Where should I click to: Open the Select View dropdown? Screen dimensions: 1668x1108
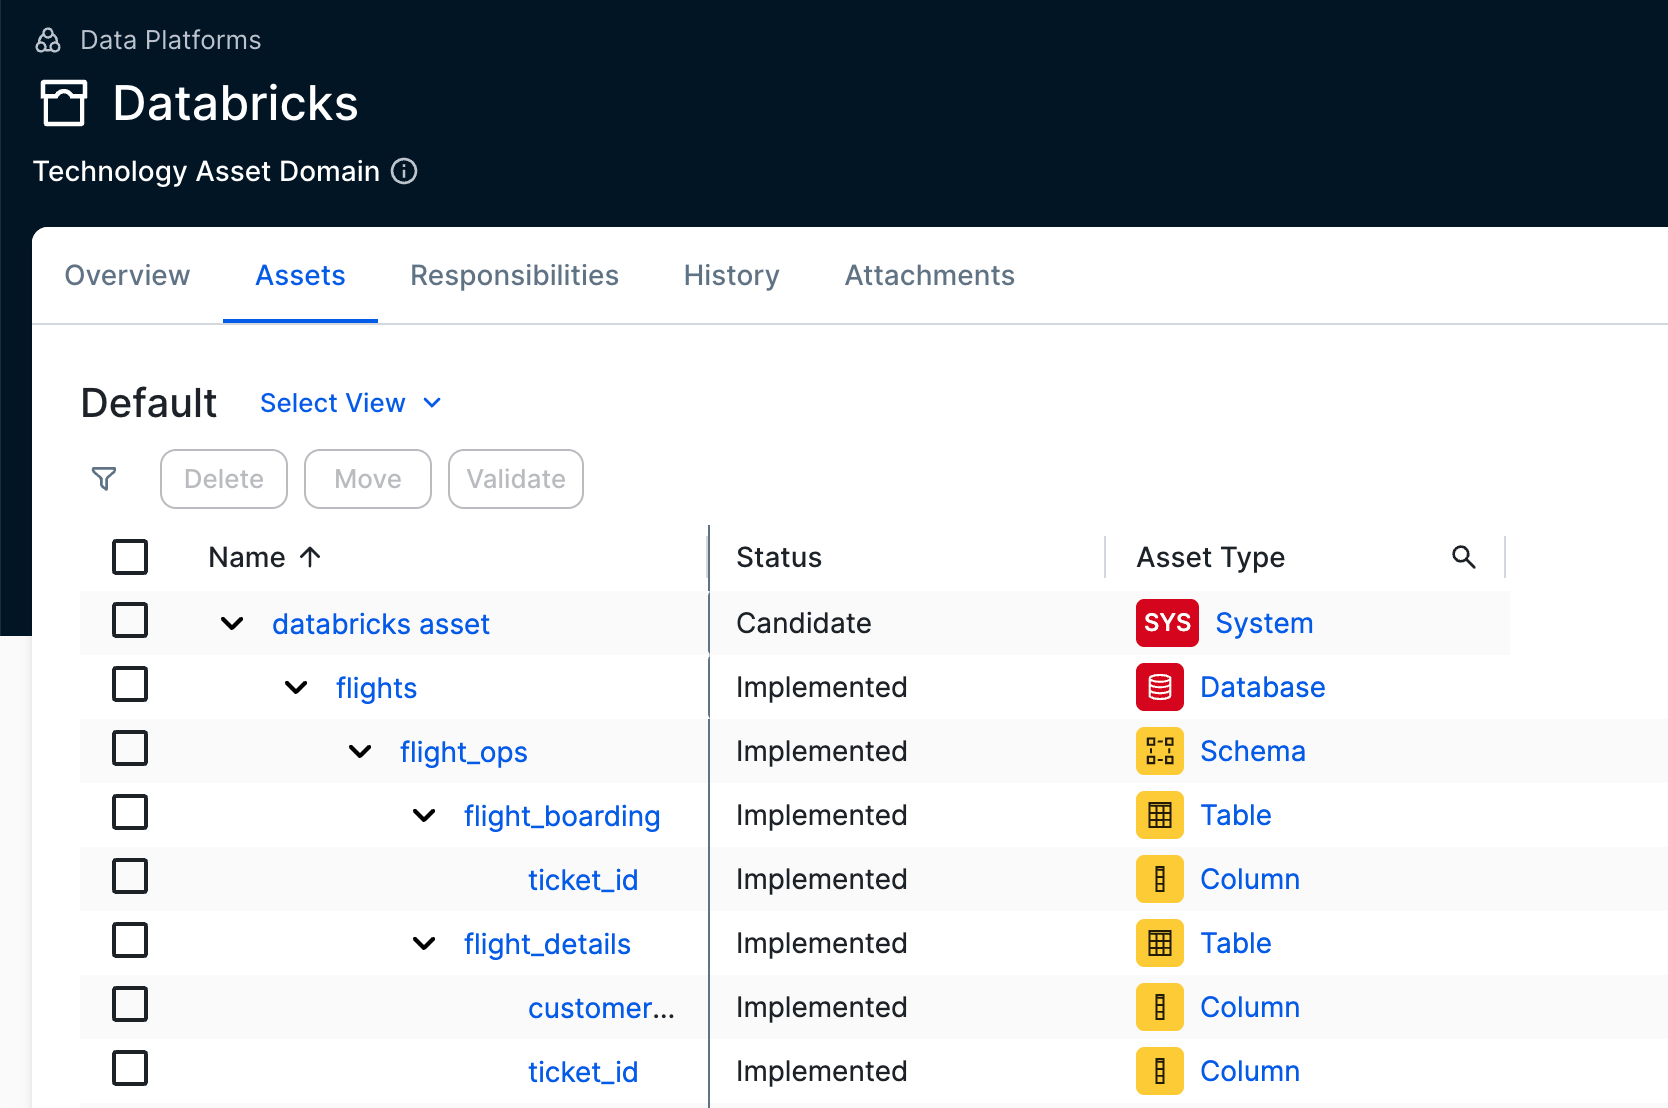click(350, 403)
